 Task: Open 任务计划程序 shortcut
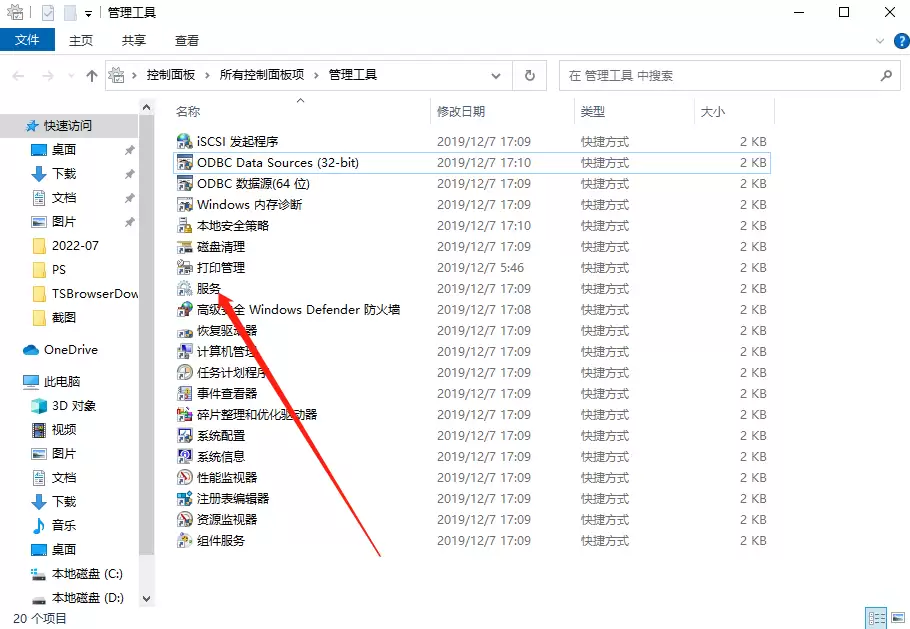(x=226, y=372)
